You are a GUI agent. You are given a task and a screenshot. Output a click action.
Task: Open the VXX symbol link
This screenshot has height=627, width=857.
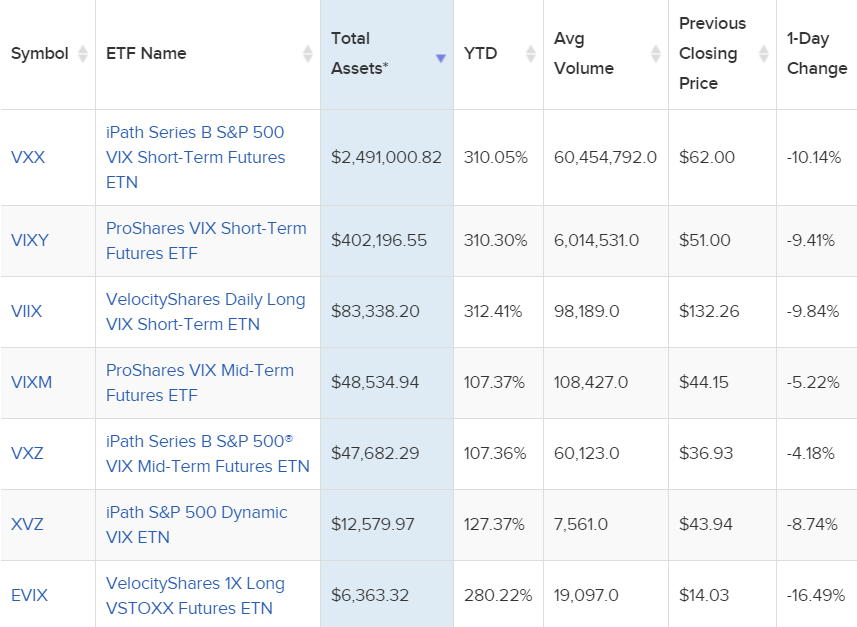pyautogui.click(x=28, y=157)
